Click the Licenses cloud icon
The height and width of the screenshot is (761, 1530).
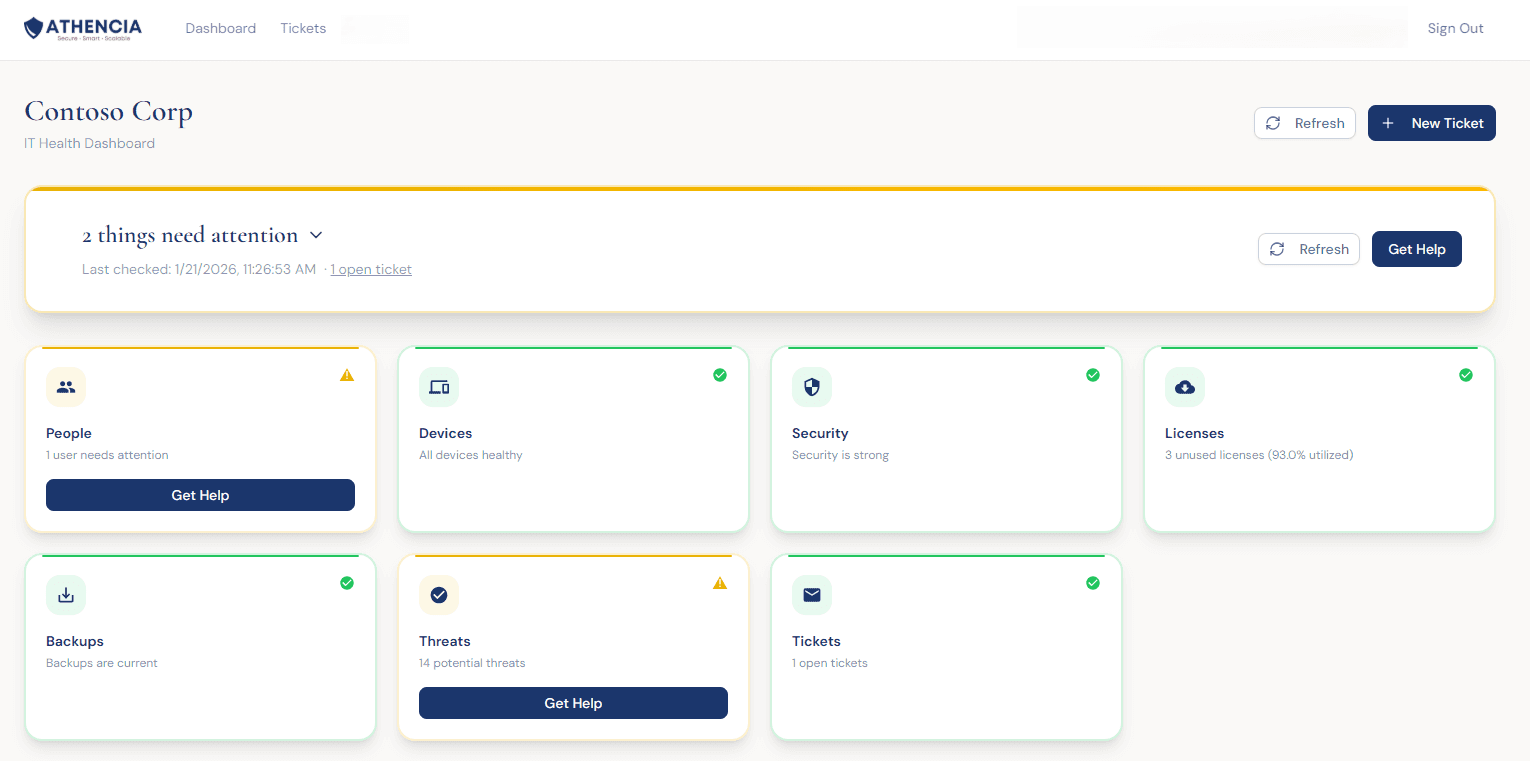(1185, 387)
